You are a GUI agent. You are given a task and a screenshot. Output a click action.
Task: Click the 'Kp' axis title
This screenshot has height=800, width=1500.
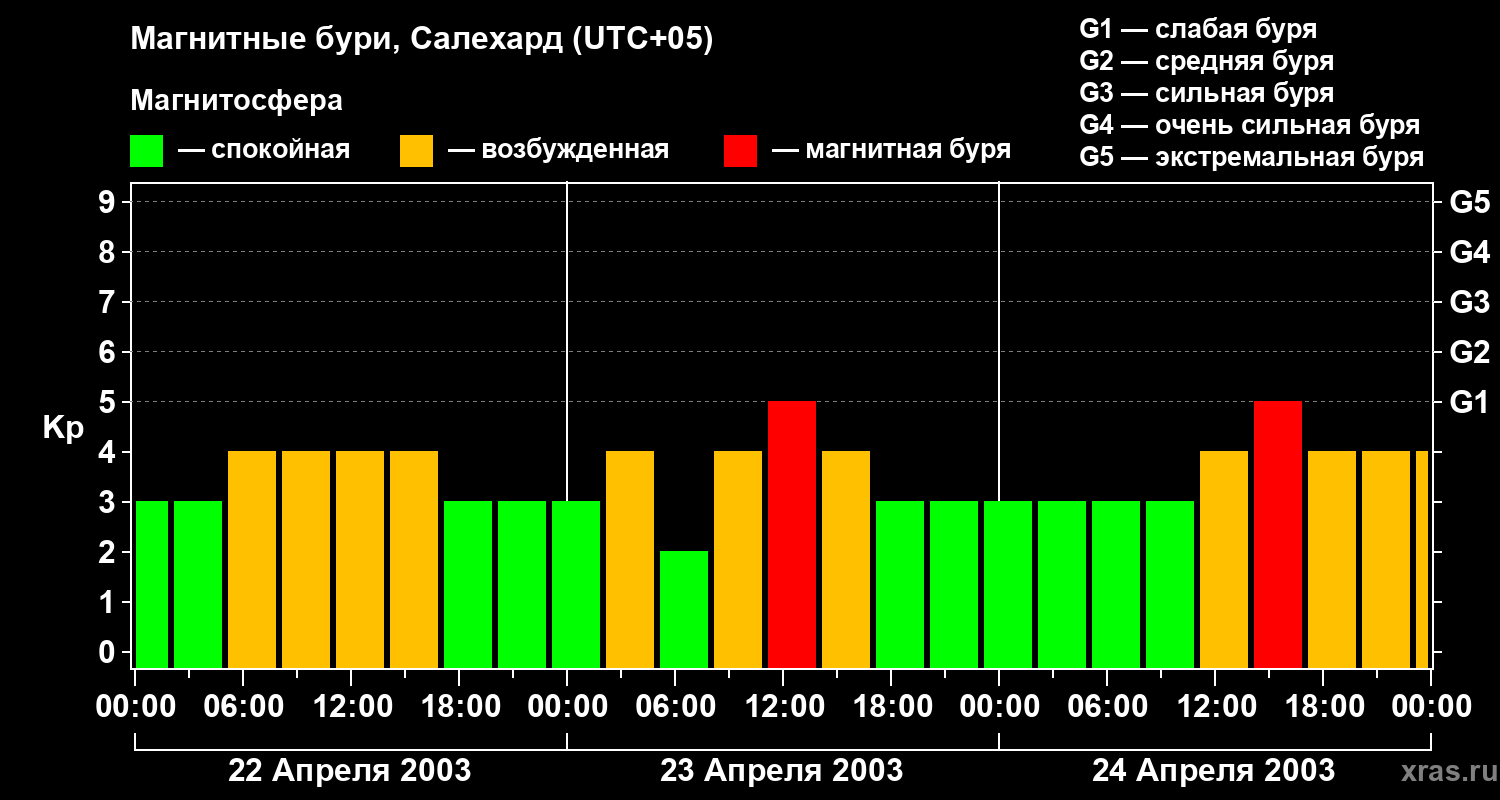[x=63, y=428]
